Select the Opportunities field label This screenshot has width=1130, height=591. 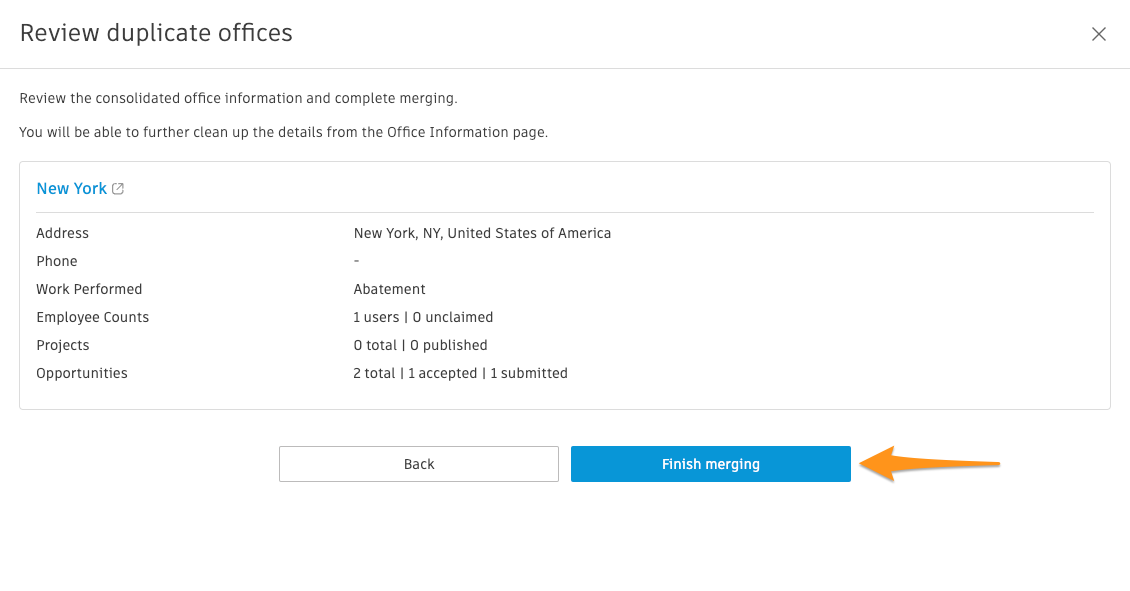82,373
